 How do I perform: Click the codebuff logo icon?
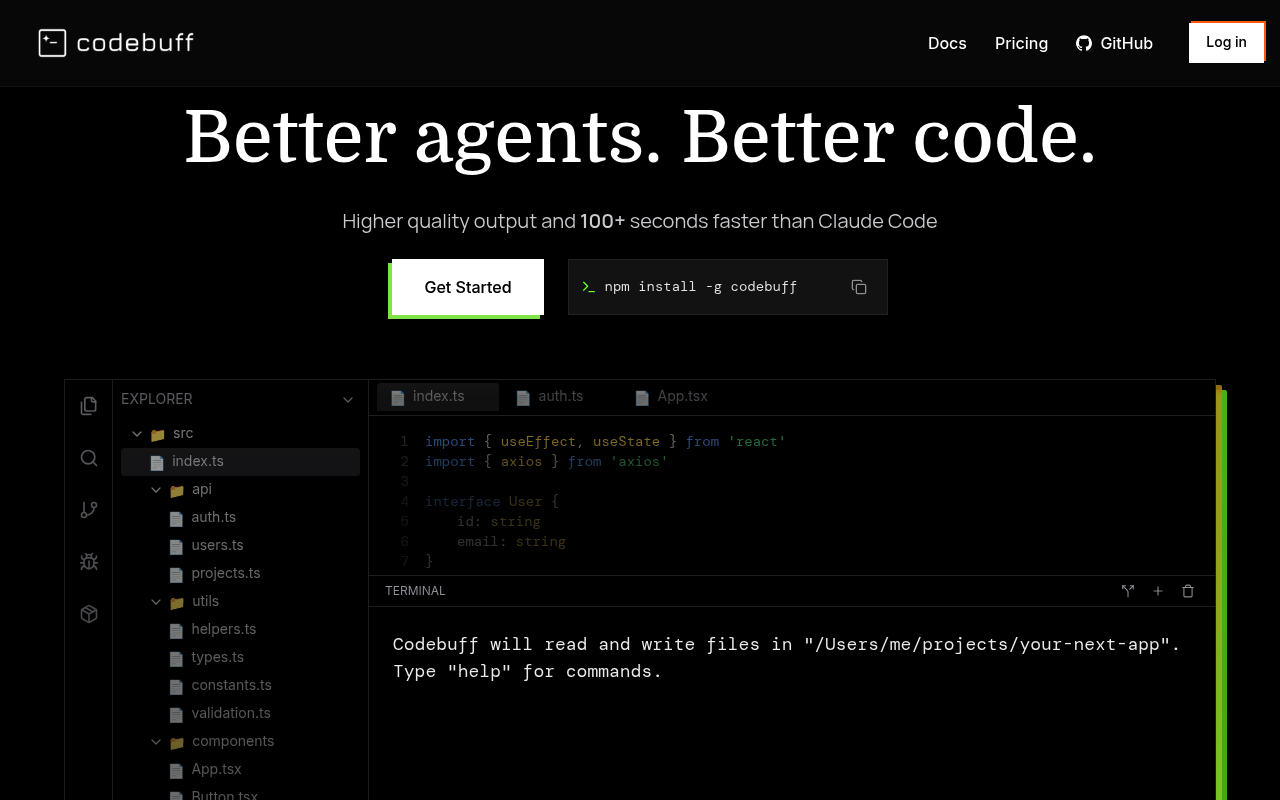(52, 43)
